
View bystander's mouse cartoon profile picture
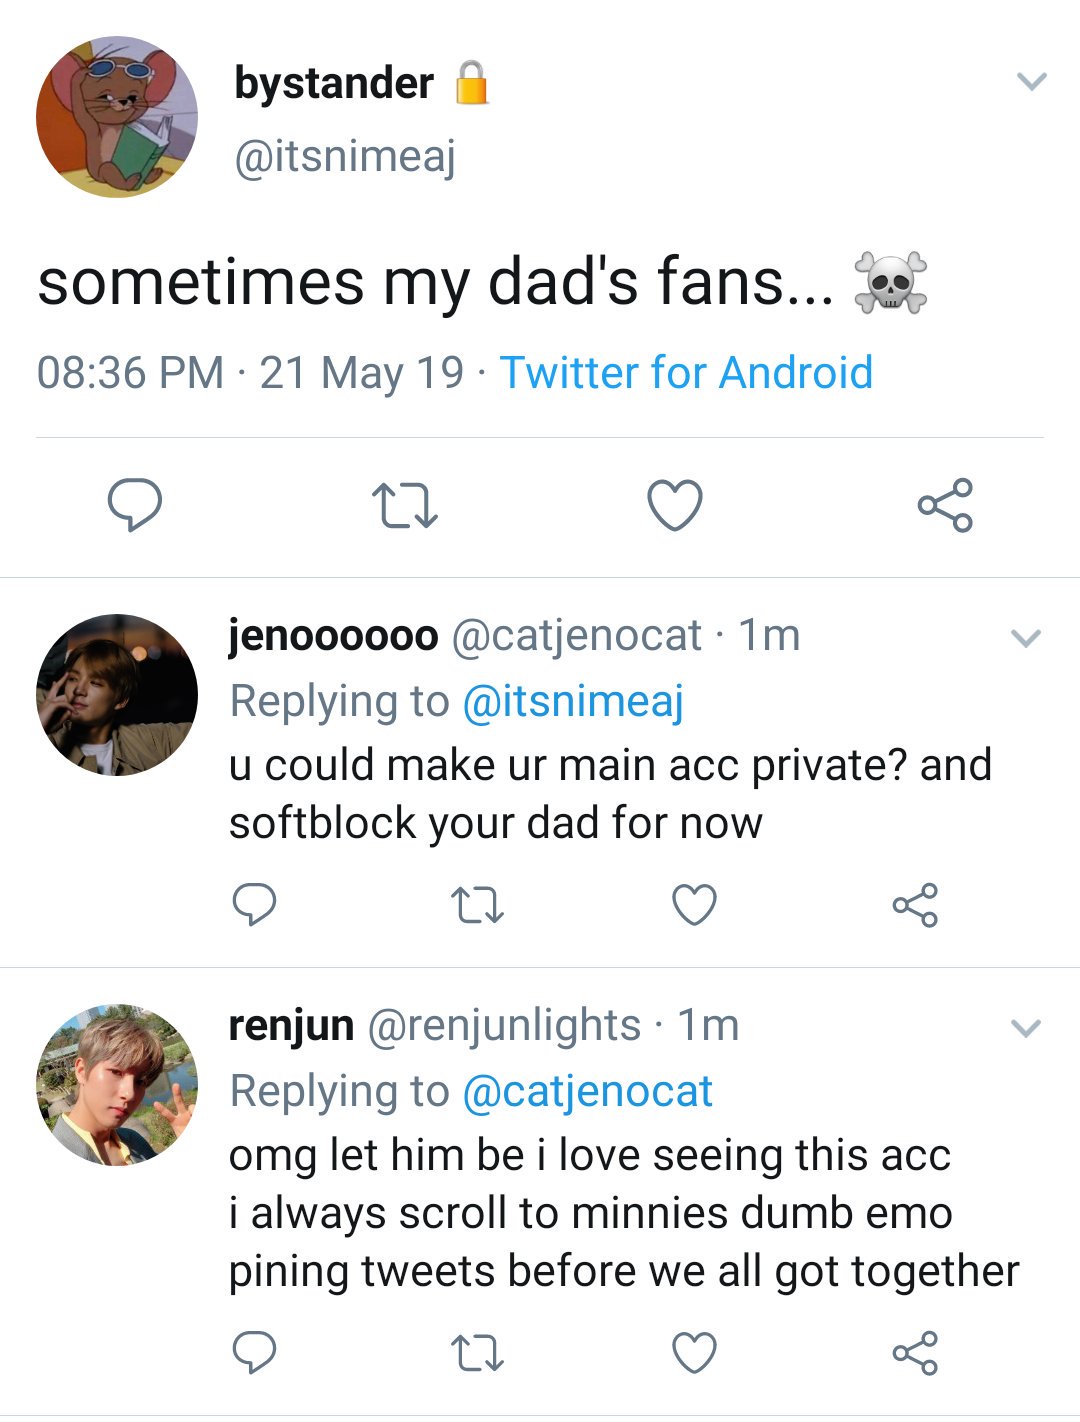(117, 117)
